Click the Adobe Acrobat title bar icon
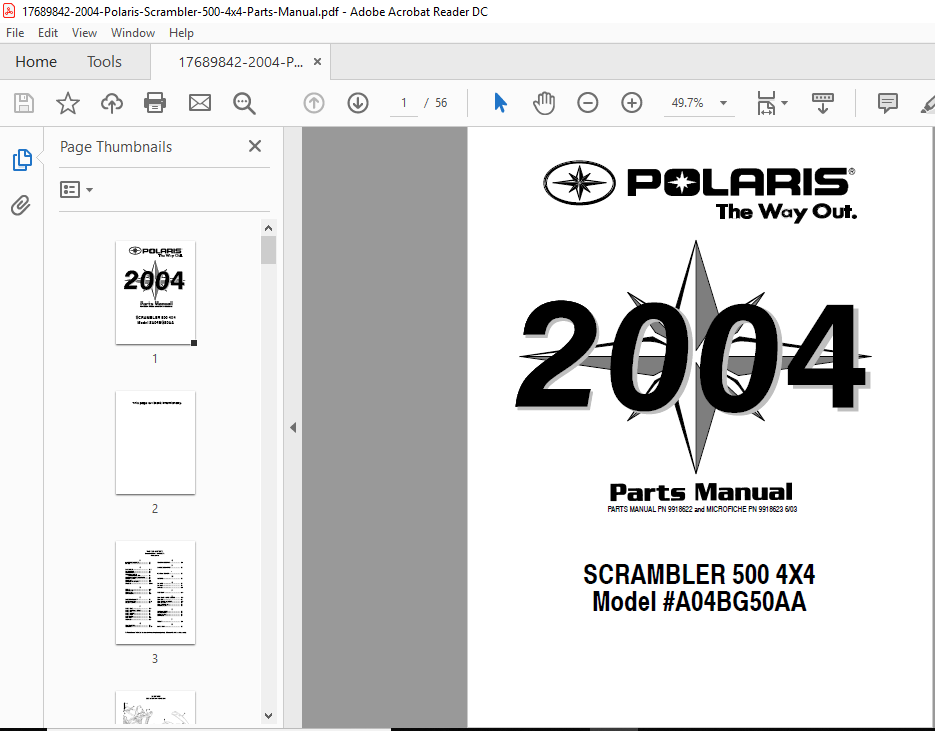This screenshot has height=731, width=935. click(8, 11)
